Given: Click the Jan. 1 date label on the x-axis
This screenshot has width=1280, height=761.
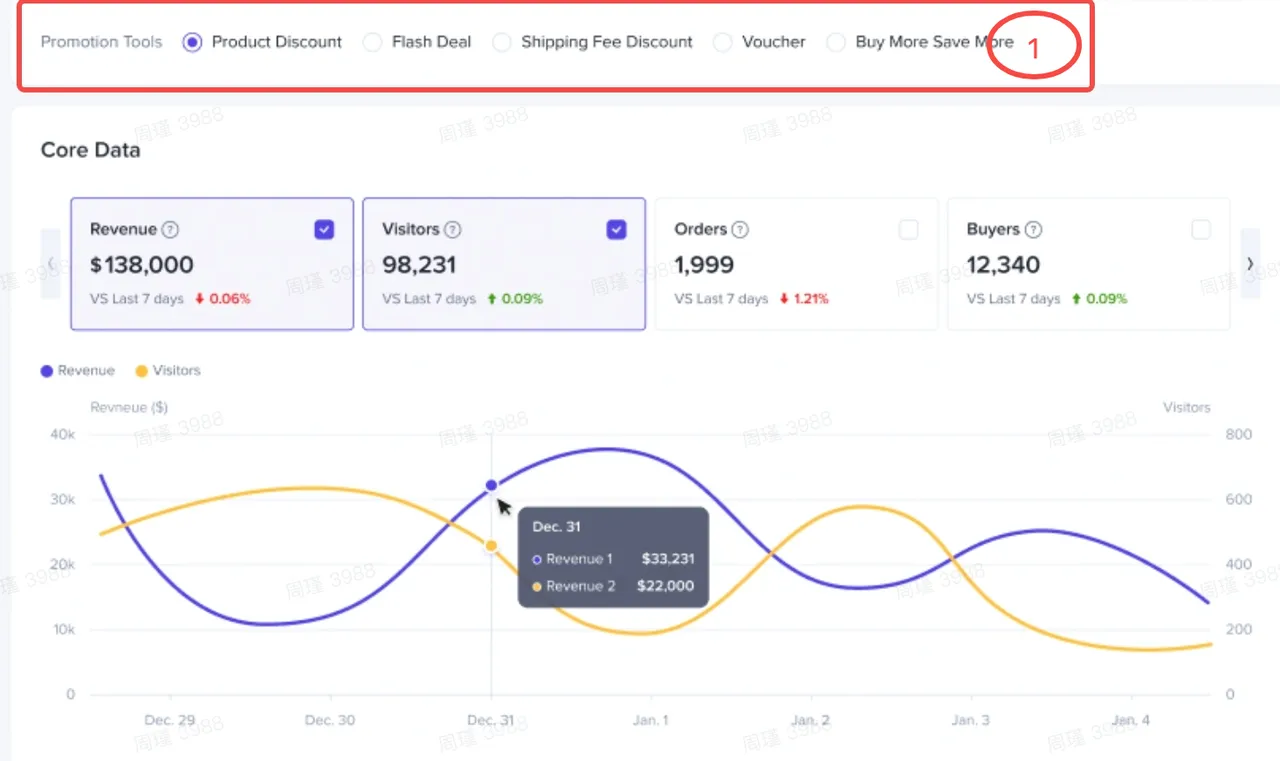Looking at the screenshot, I should [651, 720].
